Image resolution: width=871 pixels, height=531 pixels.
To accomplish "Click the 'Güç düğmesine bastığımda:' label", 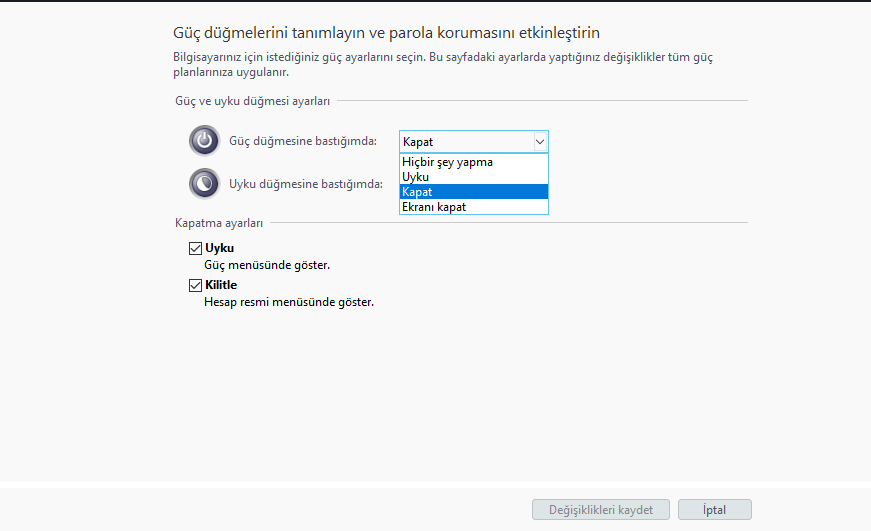I will pos(303,141).
